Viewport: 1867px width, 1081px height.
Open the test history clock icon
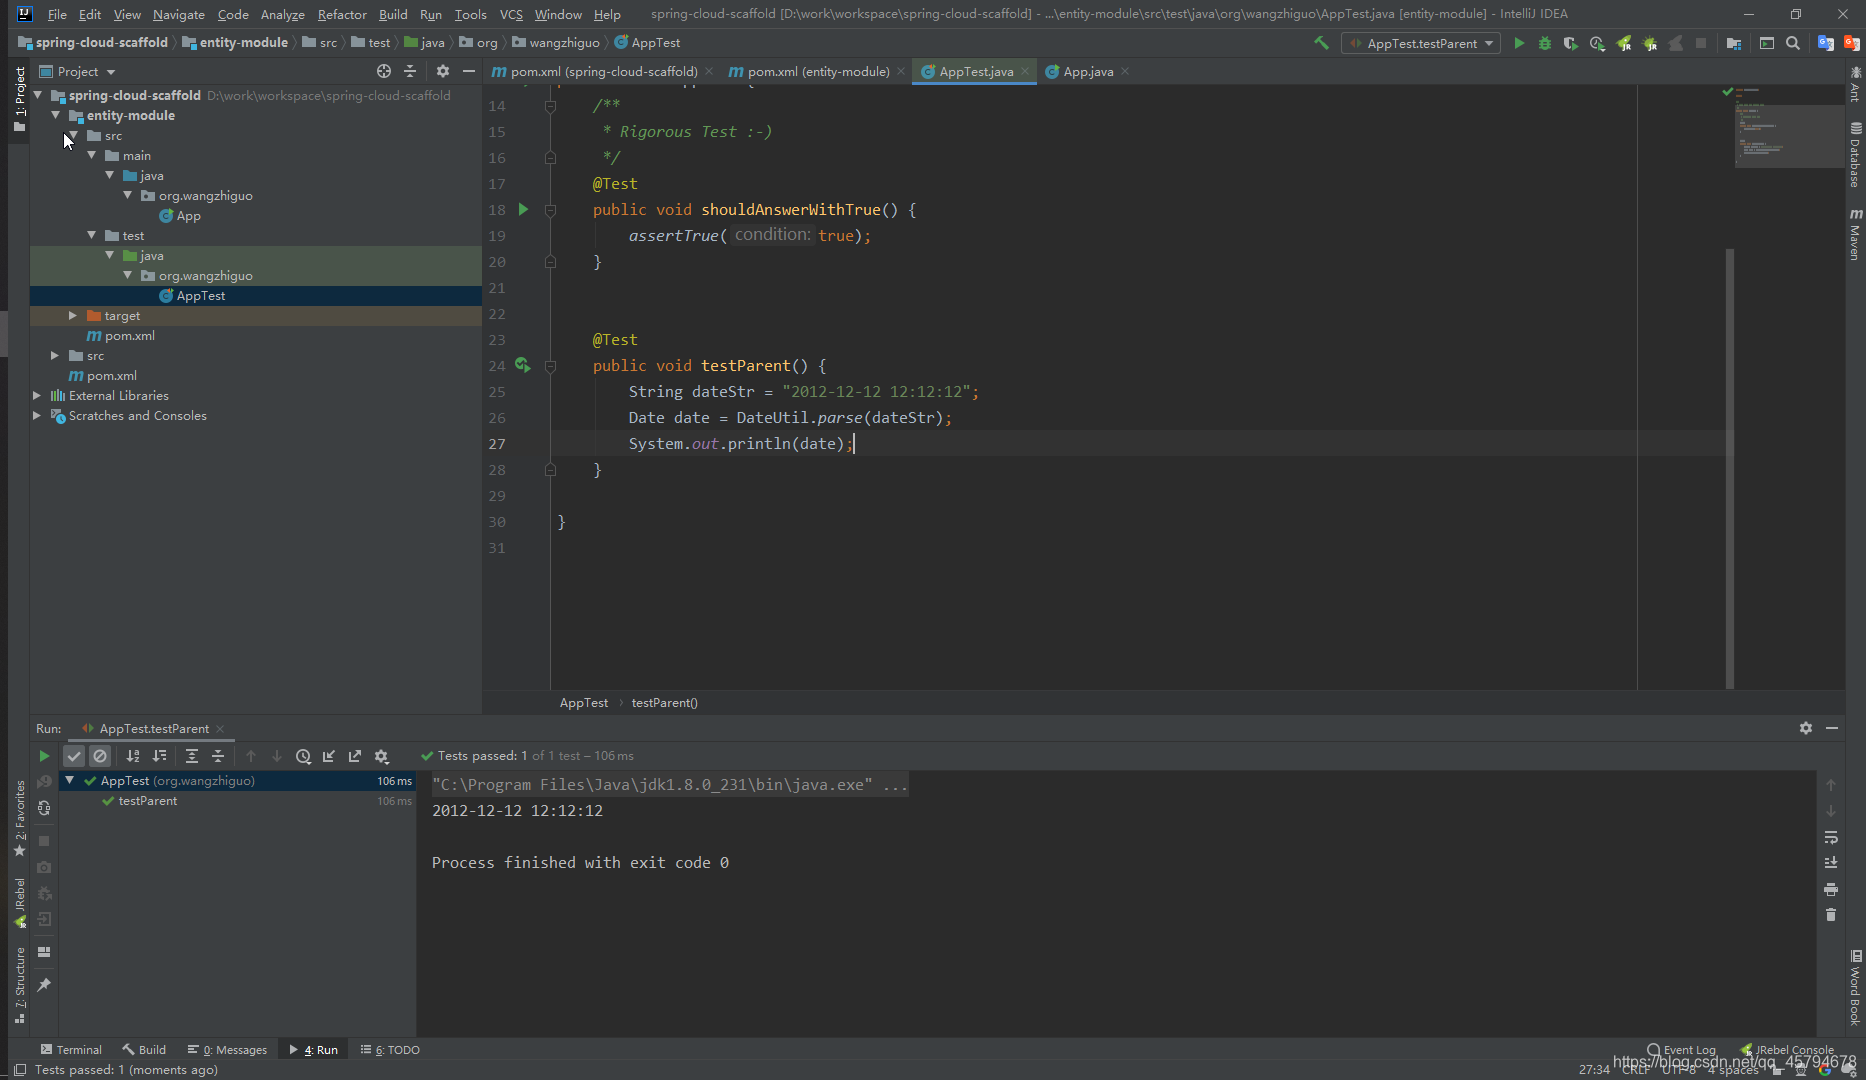coord(303,756)
